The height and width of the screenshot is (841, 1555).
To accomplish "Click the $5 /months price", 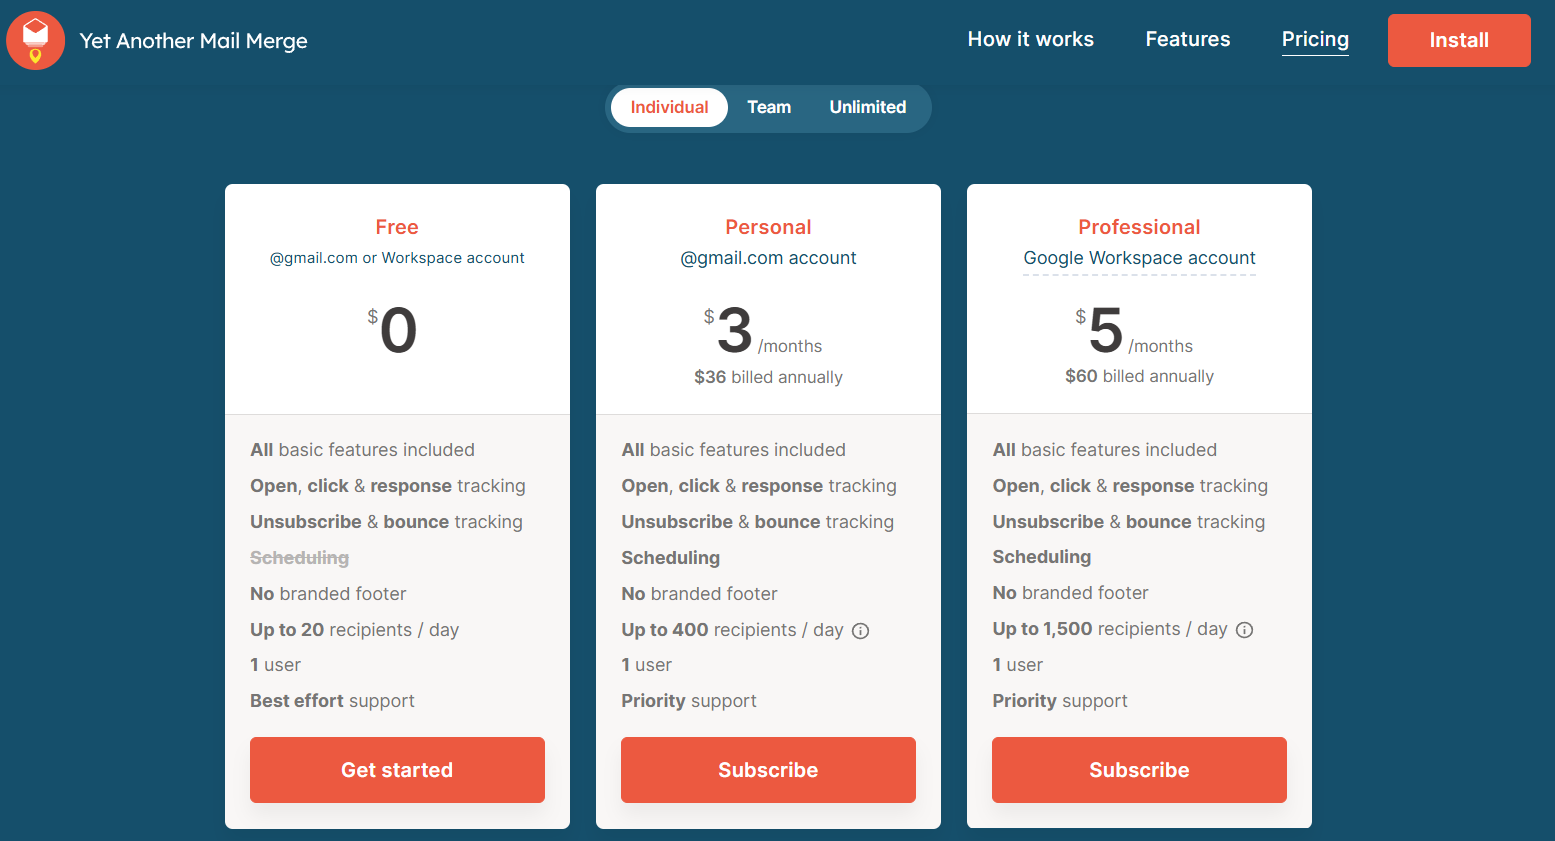I will point(1134,331).
